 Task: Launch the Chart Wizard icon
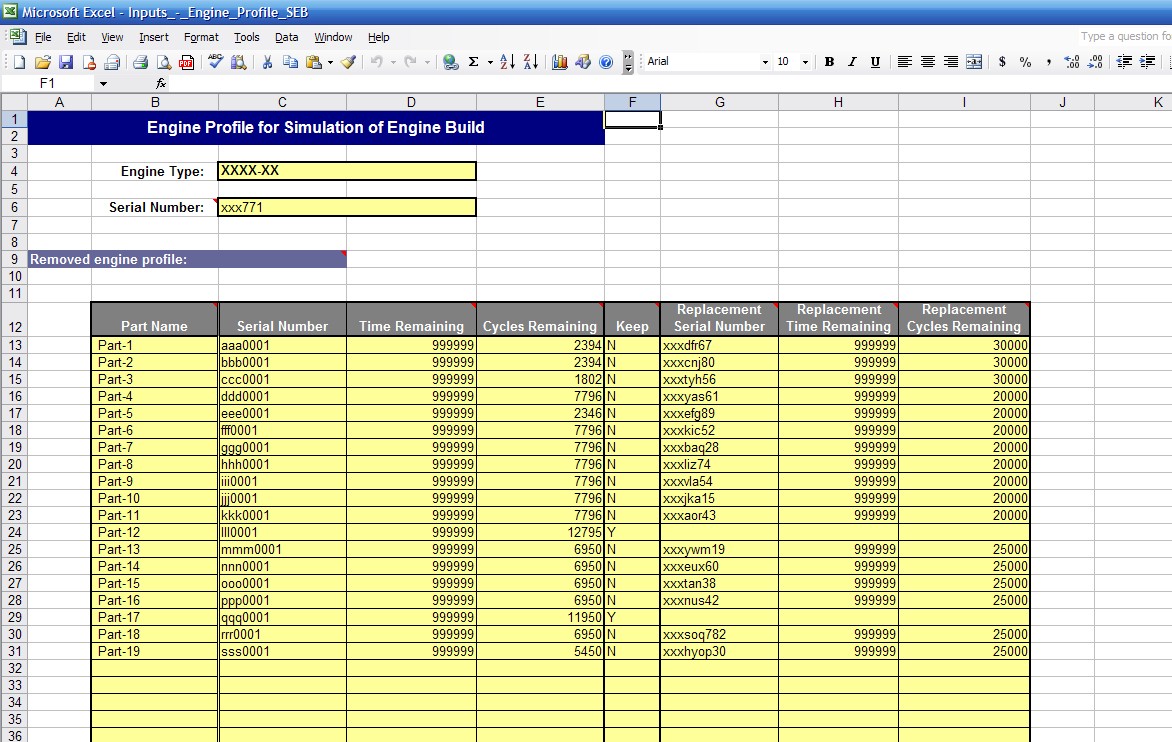559,62
